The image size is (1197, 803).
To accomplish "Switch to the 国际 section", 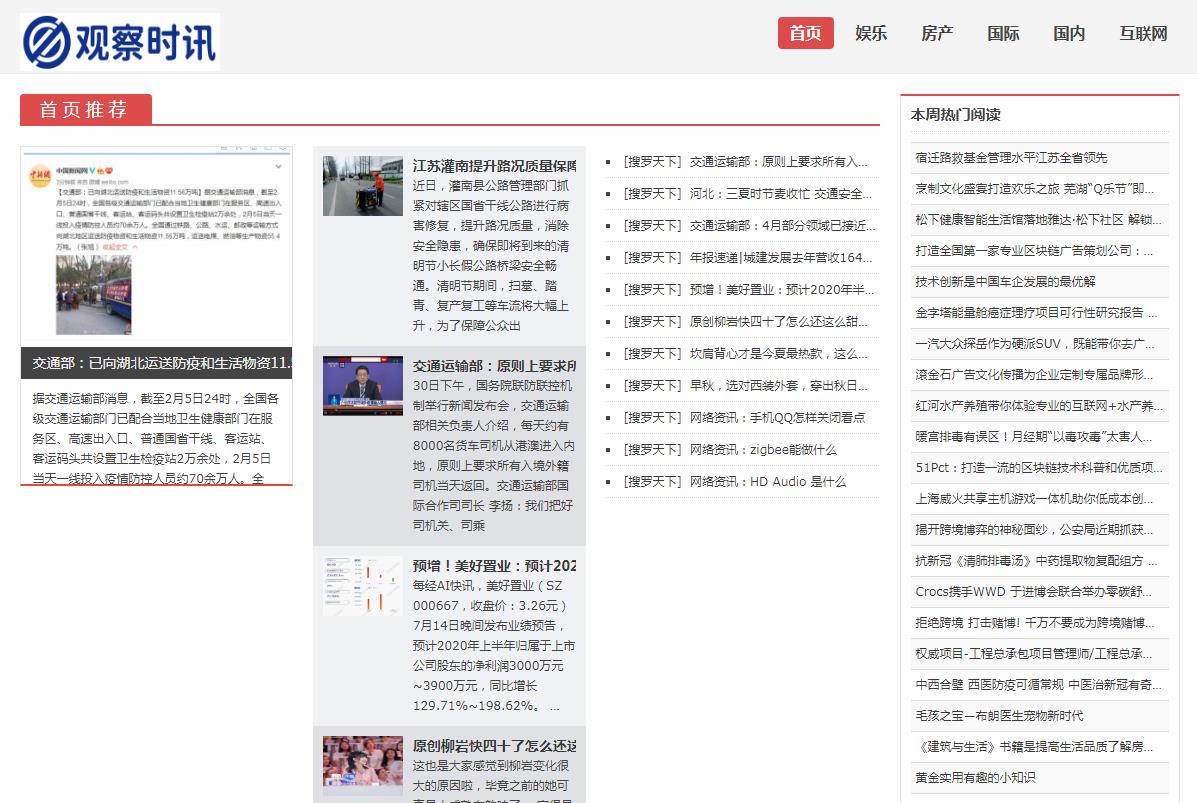I will tap(1003, 33).
